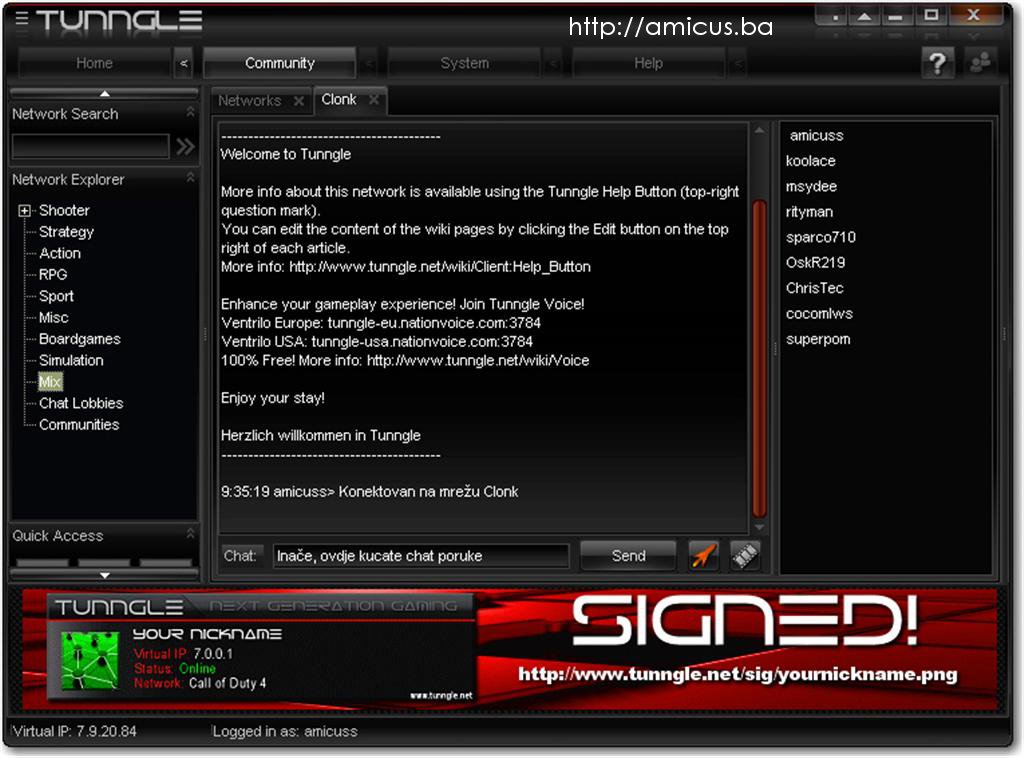Open the Tunngle help question mark

[x=938, y=63]
